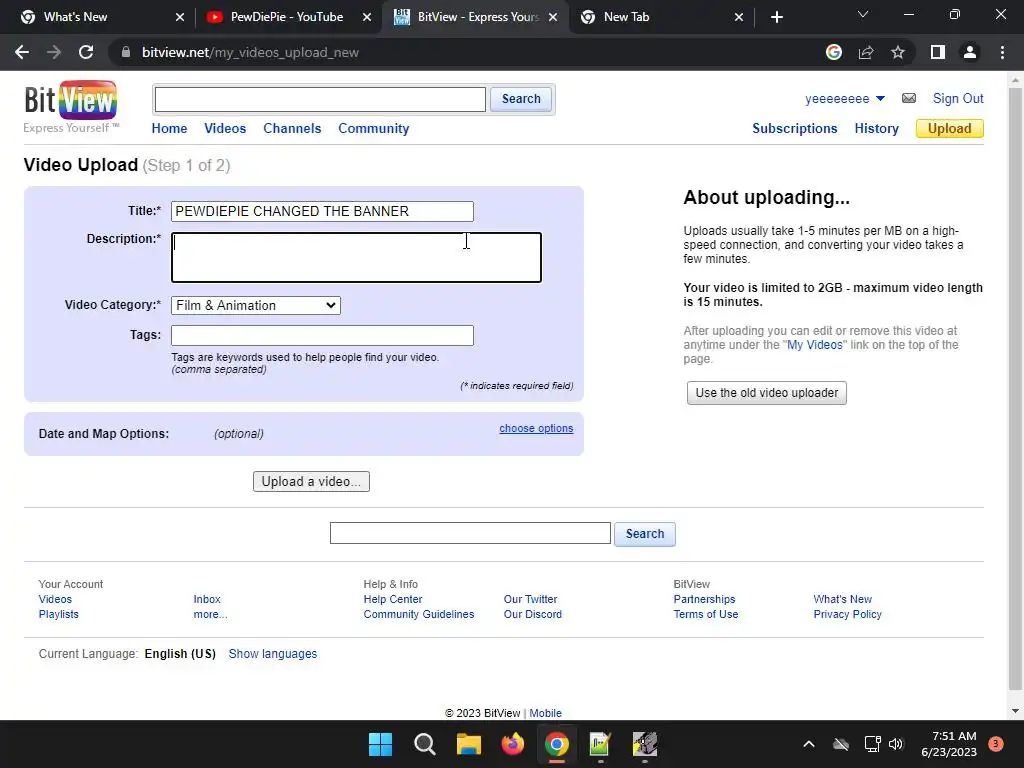Image resolution: width=1024 pixels, height=768 pixels.
Task: Focus the bottom search input field
Action: tap(470, 533)
